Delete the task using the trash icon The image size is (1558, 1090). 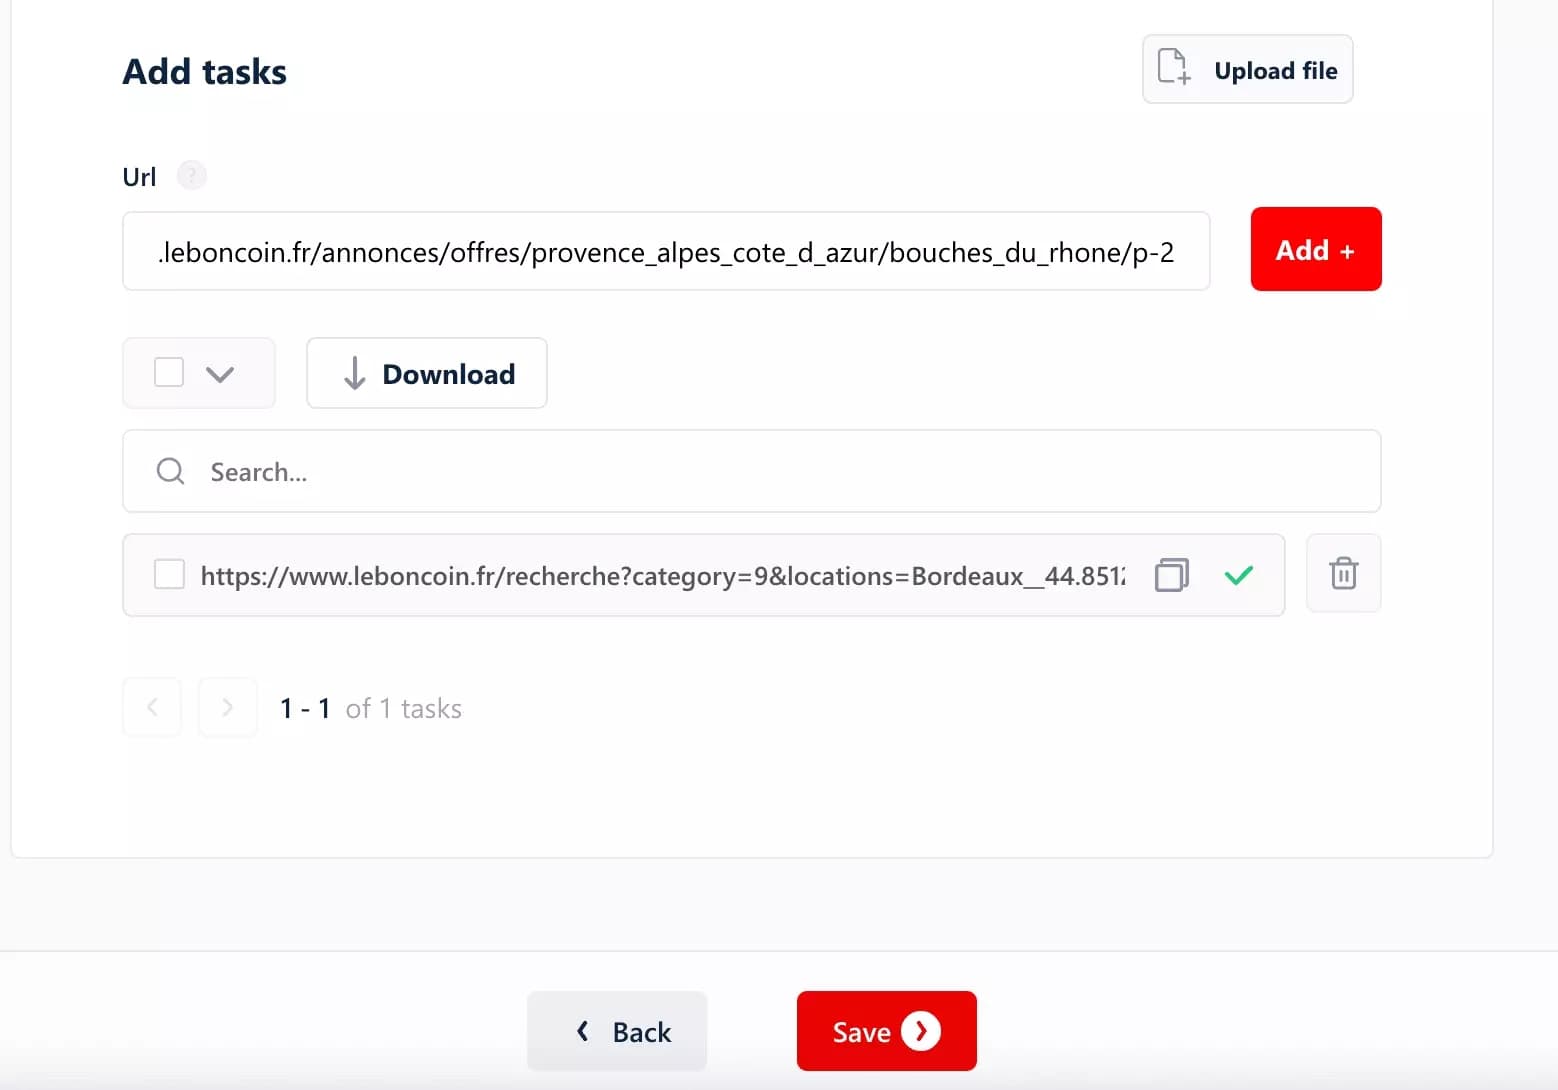point(1343,574)
